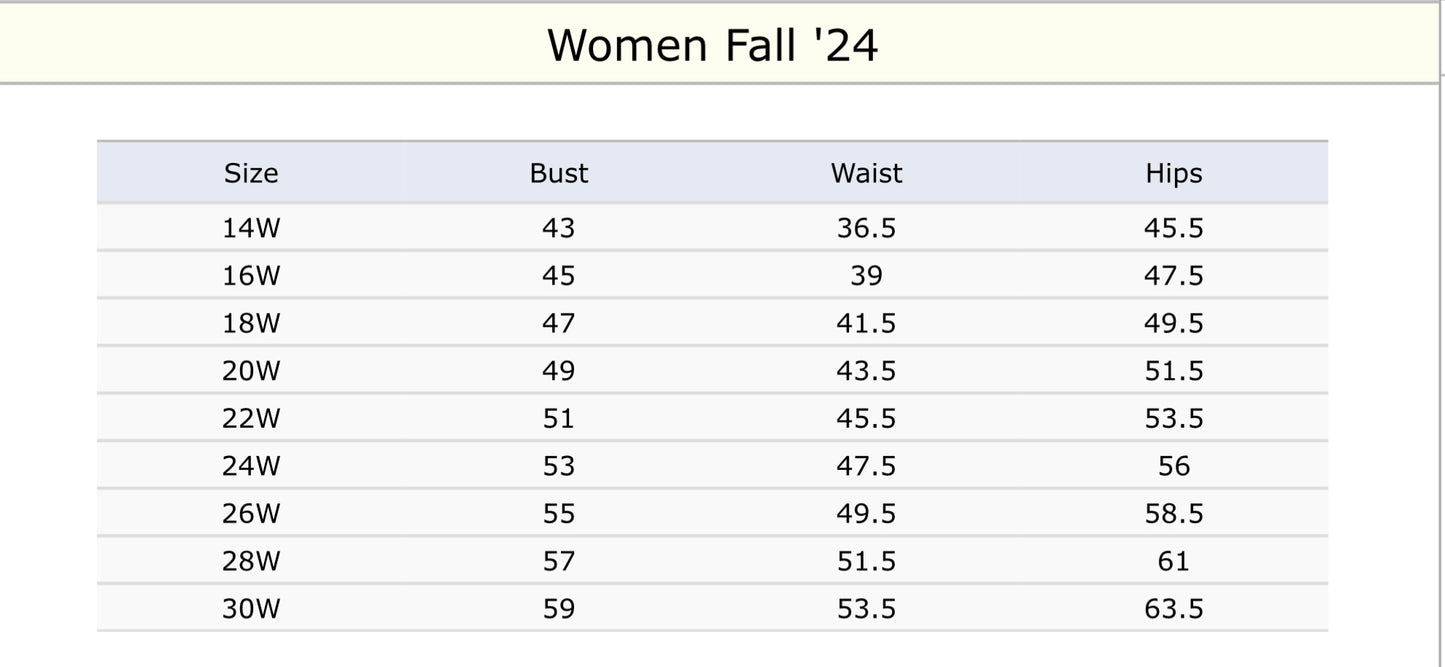Click the Bust column header
Viewport: 1445px width, 667px height.
point(559,173)
